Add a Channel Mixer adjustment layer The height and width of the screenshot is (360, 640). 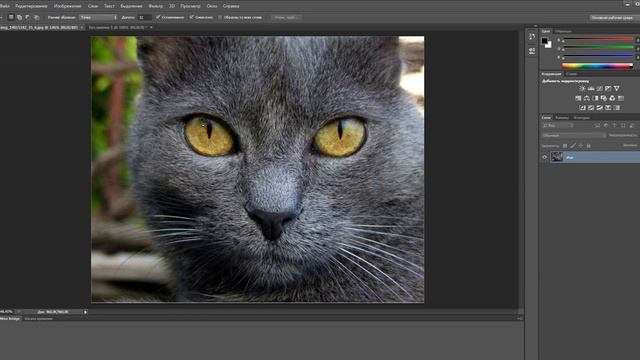coord(612,98)
